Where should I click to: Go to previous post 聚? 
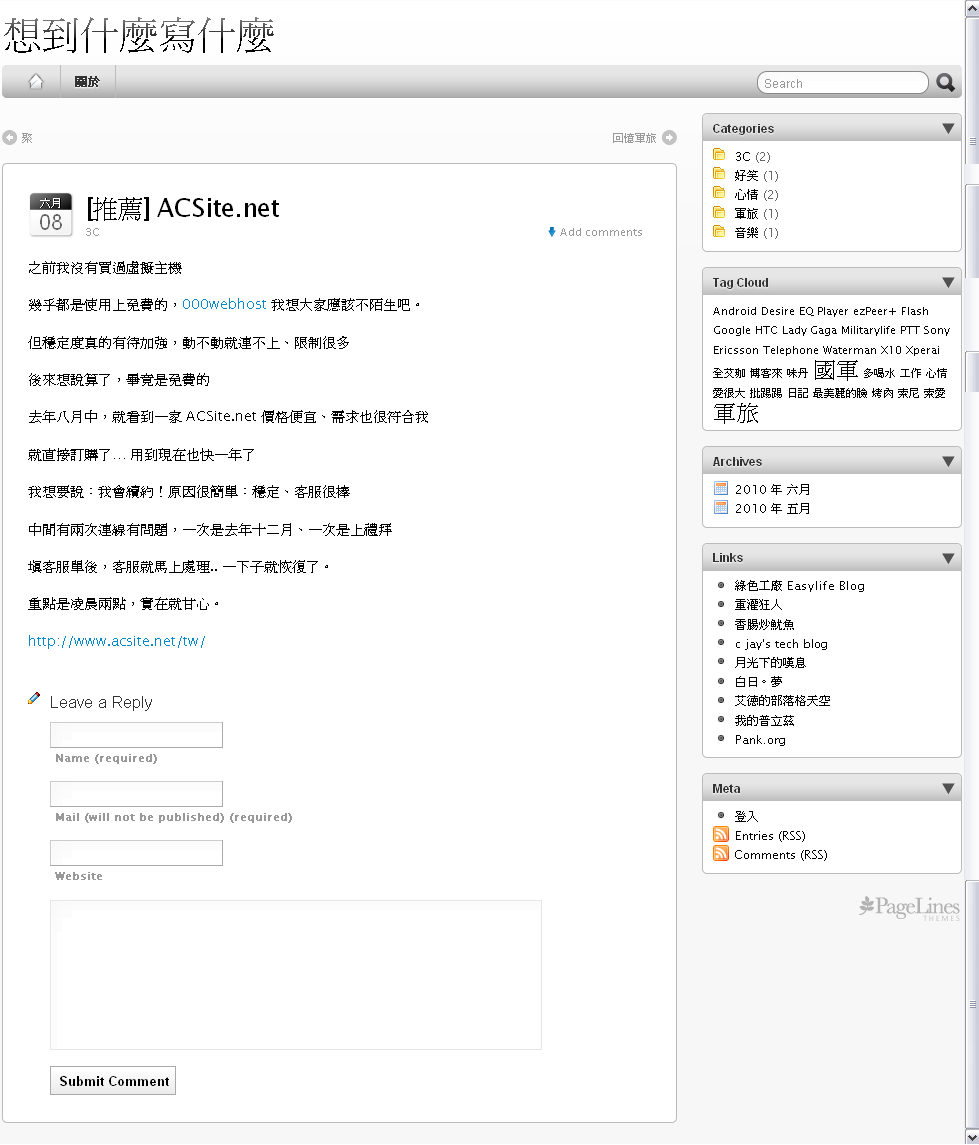coord(27,137)
